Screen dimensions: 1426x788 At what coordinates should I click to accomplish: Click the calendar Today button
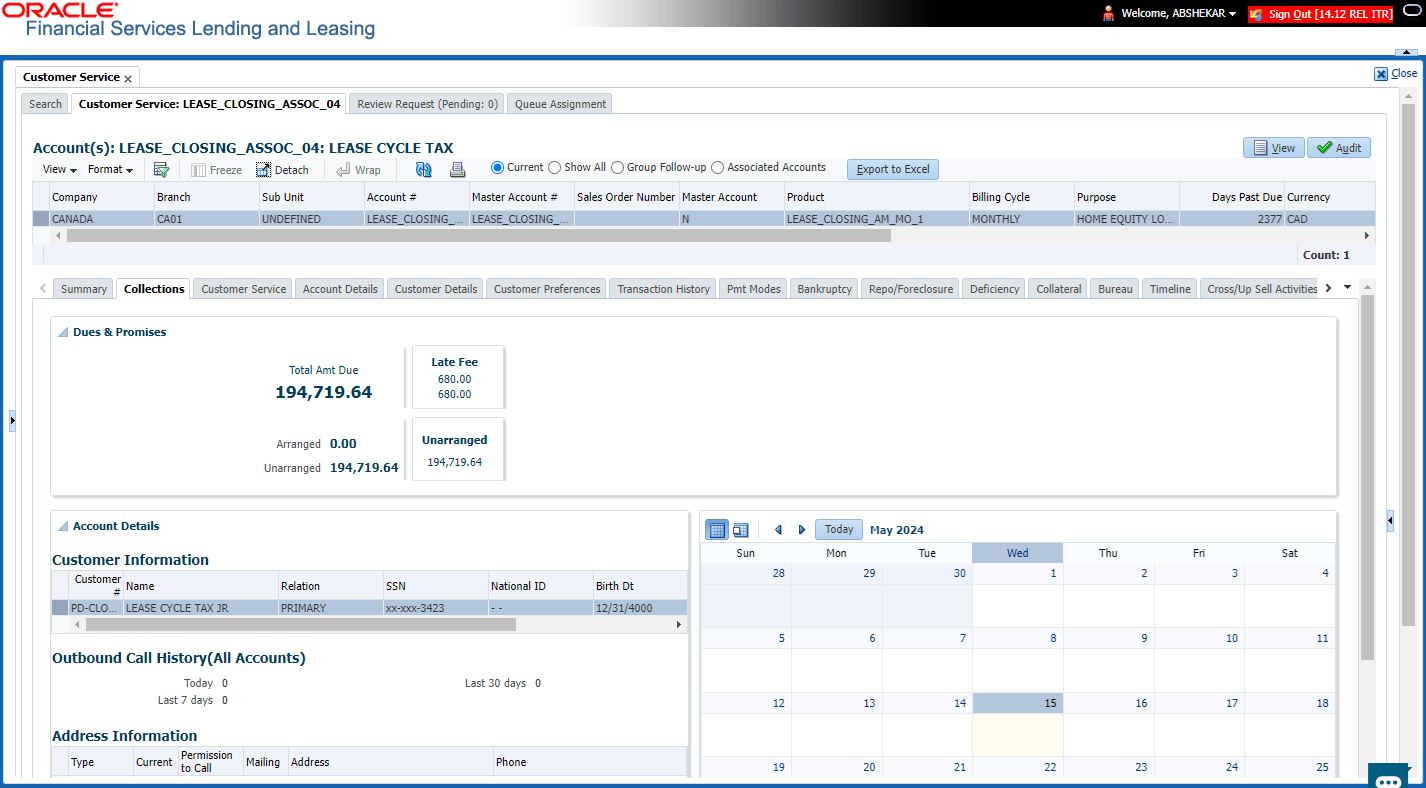coord(839,530)
